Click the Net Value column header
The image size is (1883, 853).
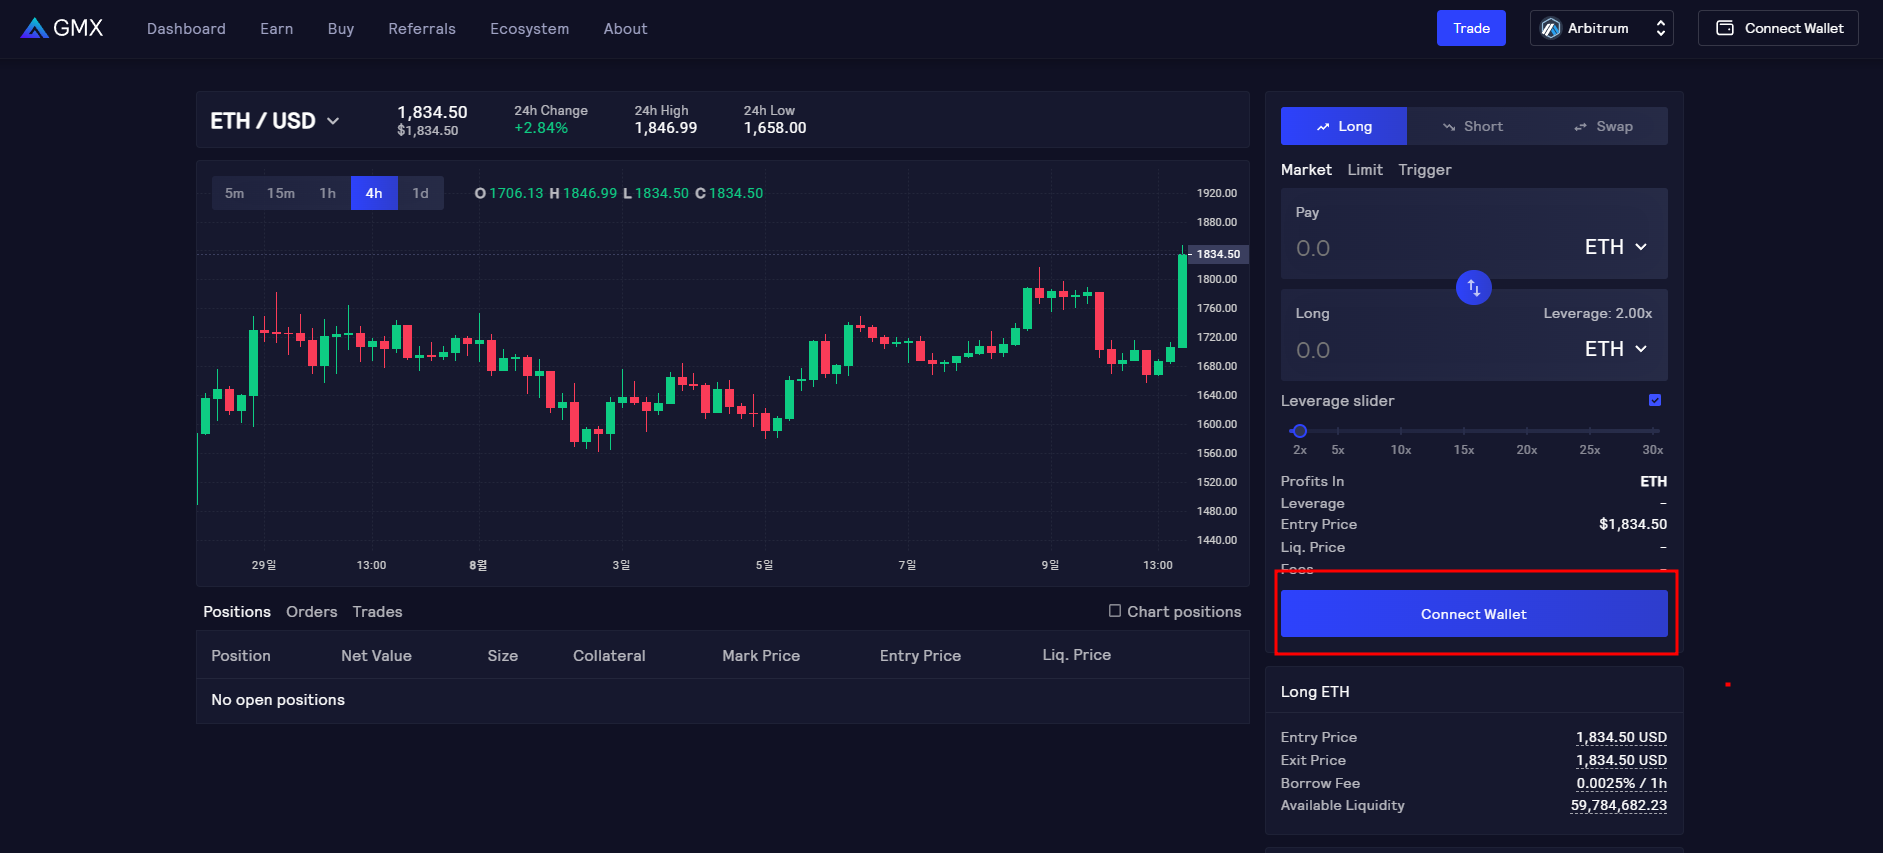tap(376, 656)
